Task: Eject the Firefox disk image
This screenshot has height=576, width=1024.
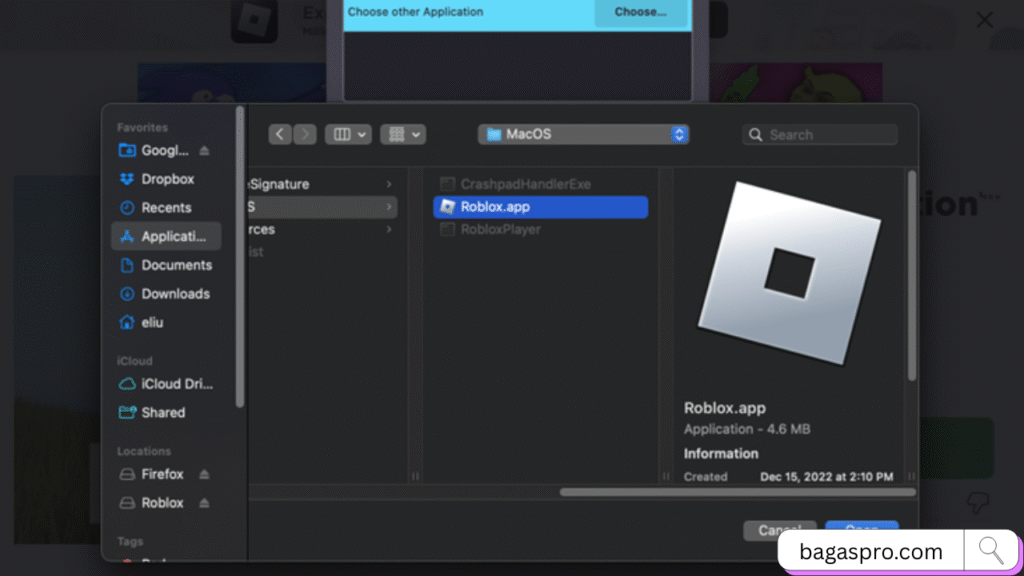Action: click(203, 474)
